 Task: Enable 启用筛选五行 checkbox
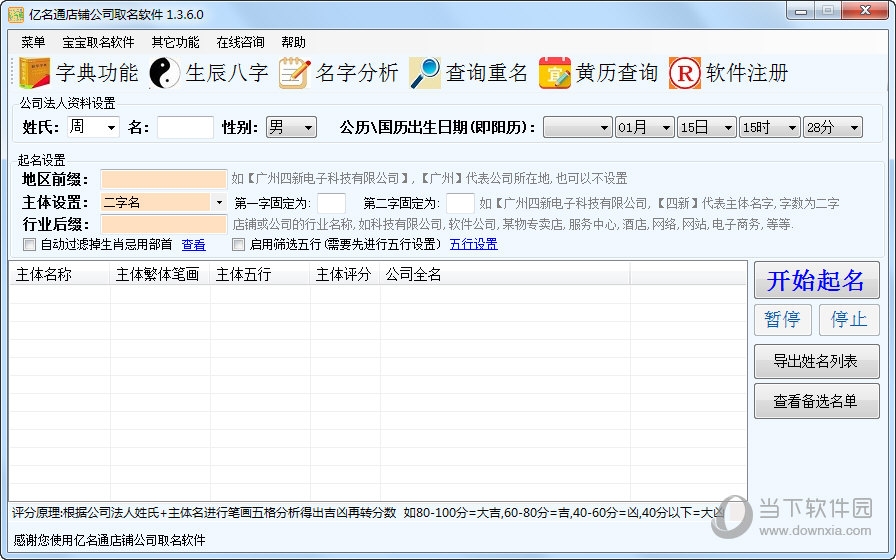pos(238,245)
